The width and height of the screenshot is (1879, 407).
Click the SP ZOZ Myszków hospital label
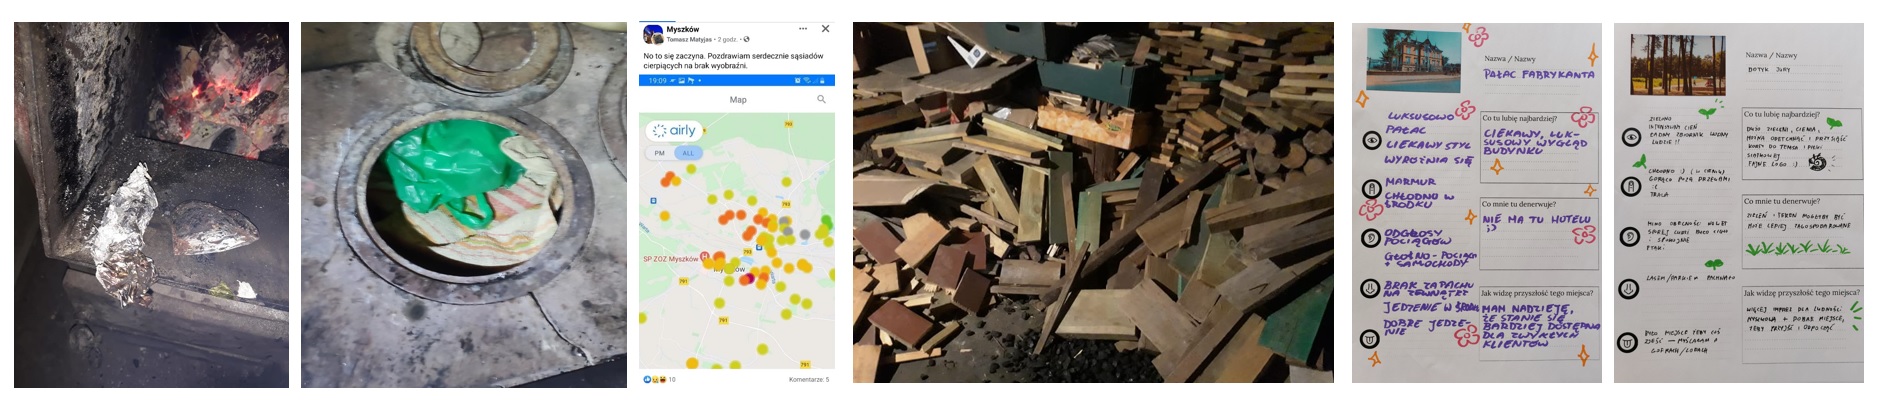(x=670, y=259)
